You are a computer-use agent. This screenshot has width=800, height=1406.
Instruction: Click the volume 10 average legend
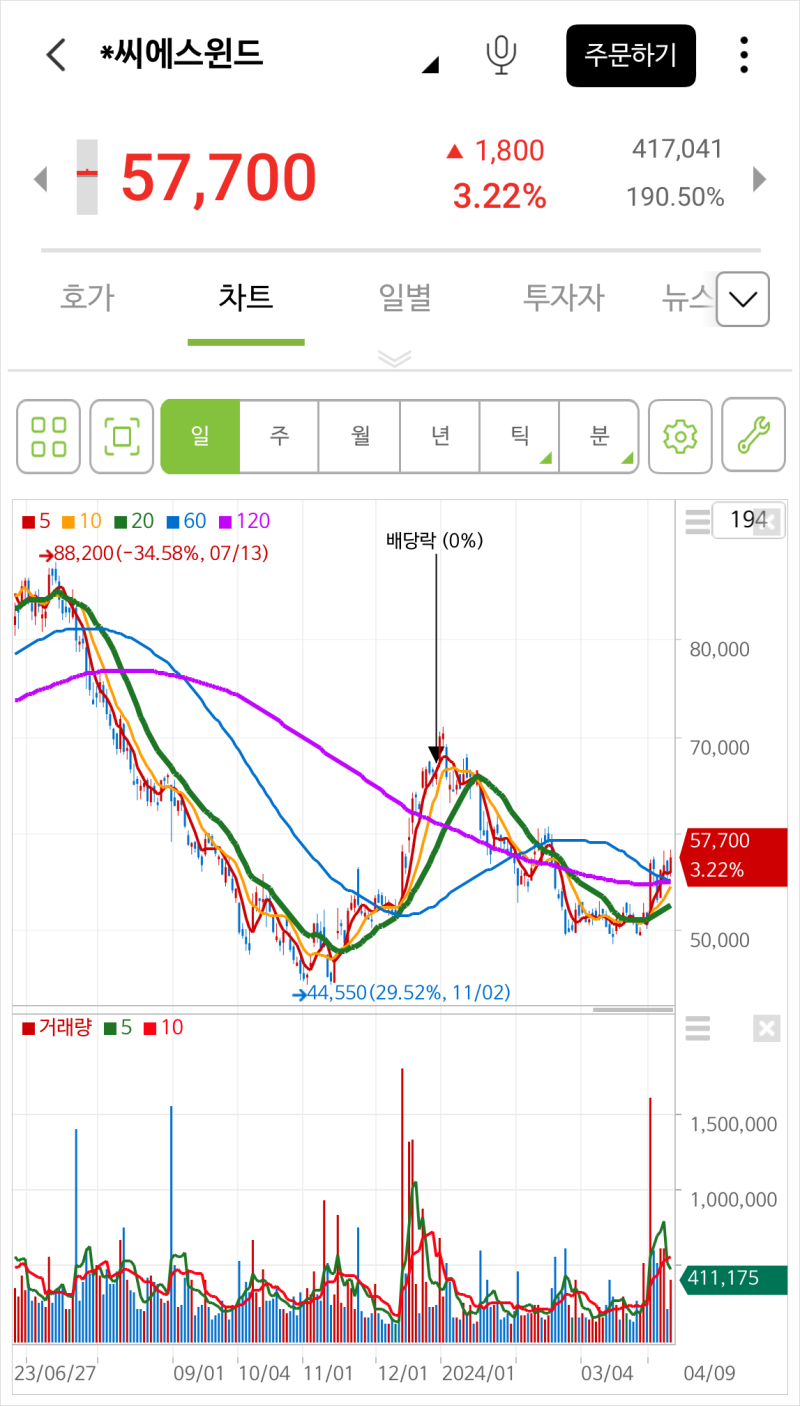(x=163, y=1027)
